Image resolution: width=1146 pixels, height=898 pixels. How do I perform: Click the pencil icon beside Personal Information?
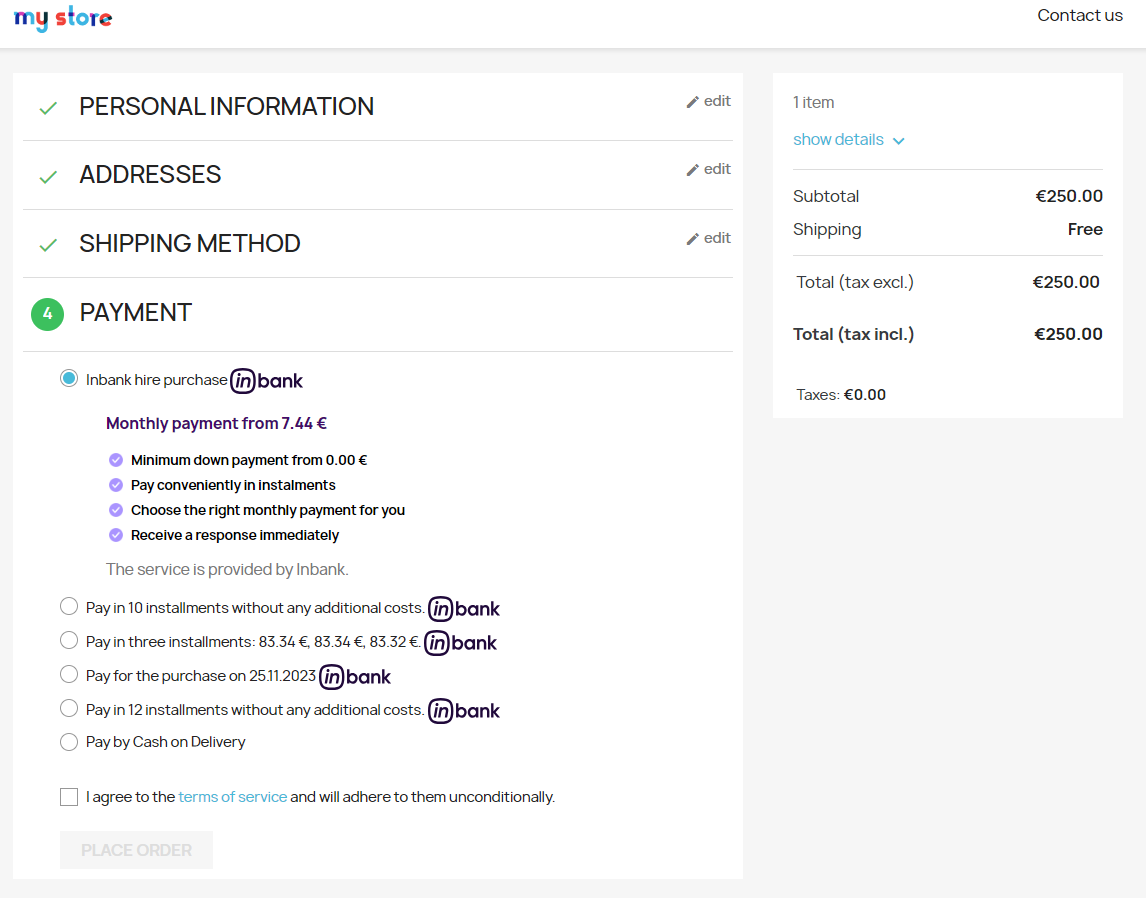pos(692,102)
